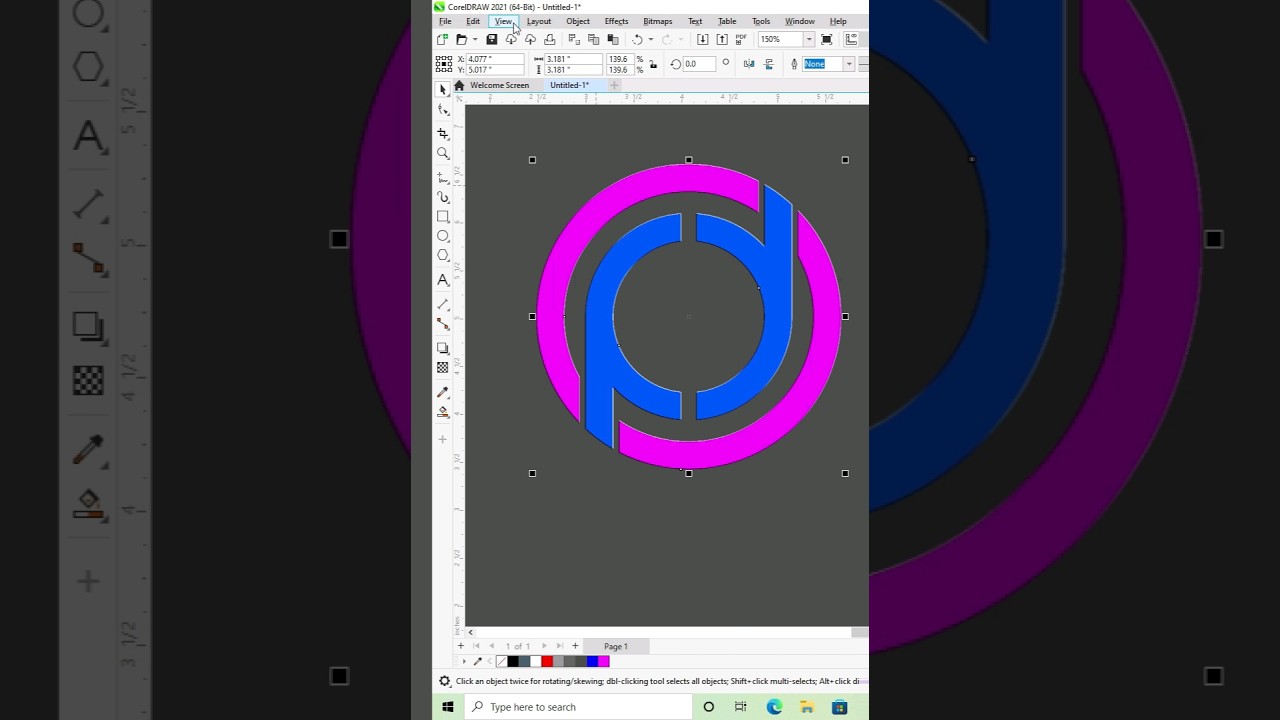Select the Page 1 tab
The image size is (1280, 720).
[x=616, y=646]
